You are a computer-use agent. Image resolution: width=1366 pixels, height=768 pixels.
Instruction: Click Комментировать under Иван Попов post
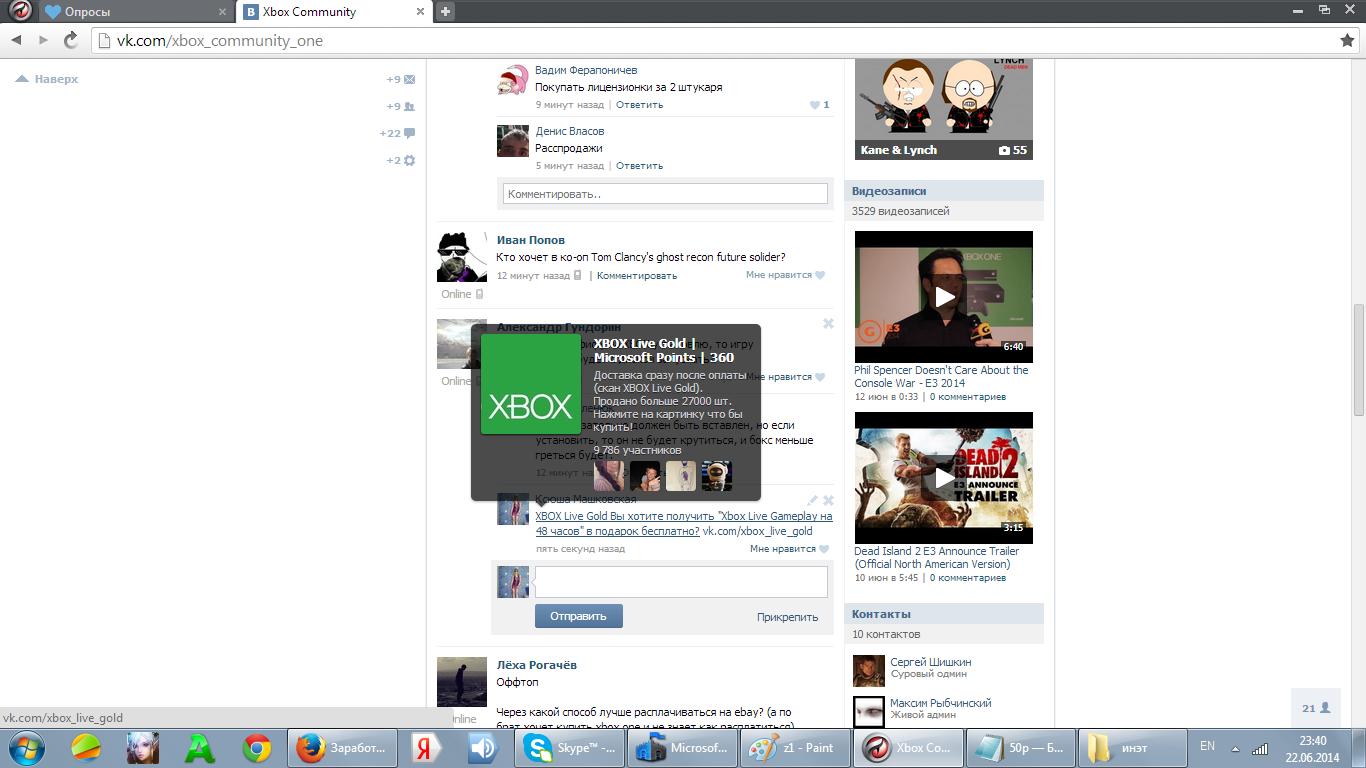[x=637, y=275]
